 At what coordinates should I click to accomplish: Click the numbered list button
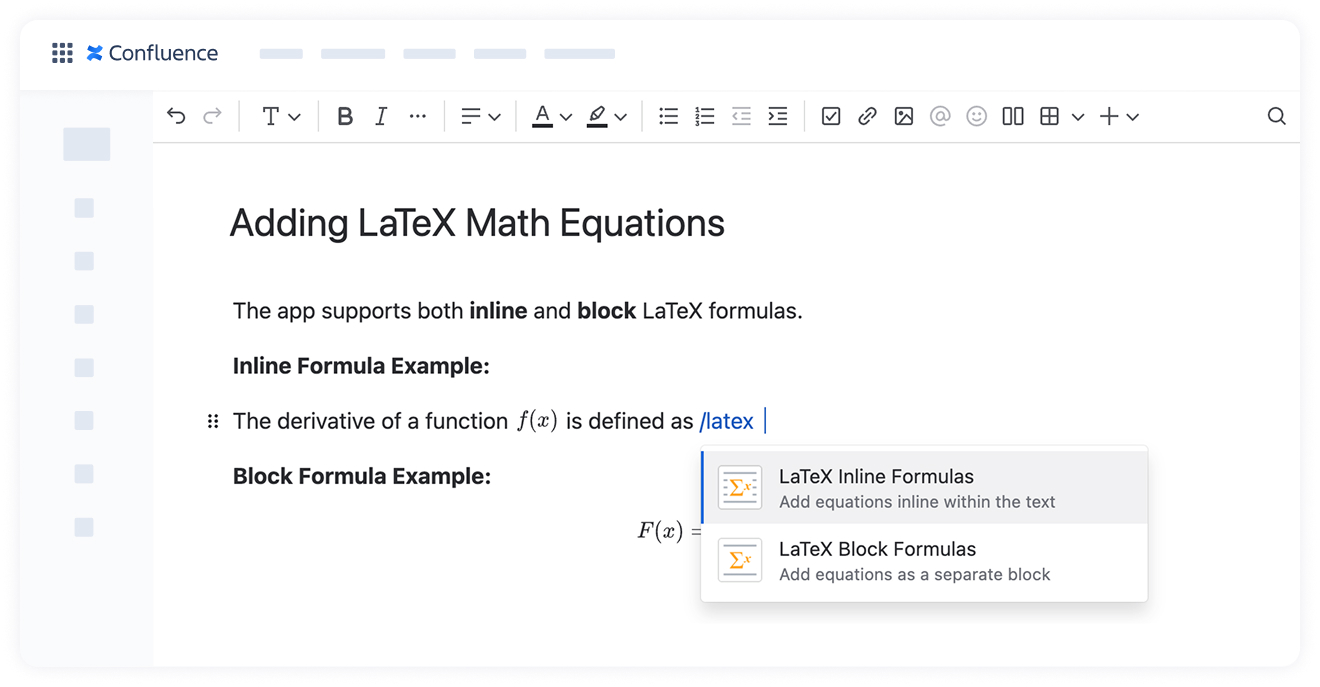tap(704, 116)
